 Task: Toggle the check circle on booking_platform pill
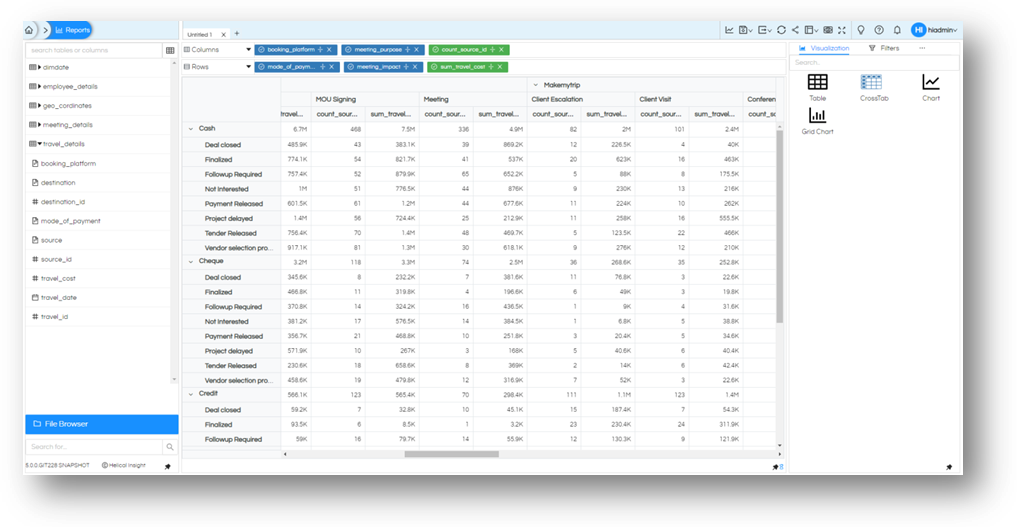(261, 50)
